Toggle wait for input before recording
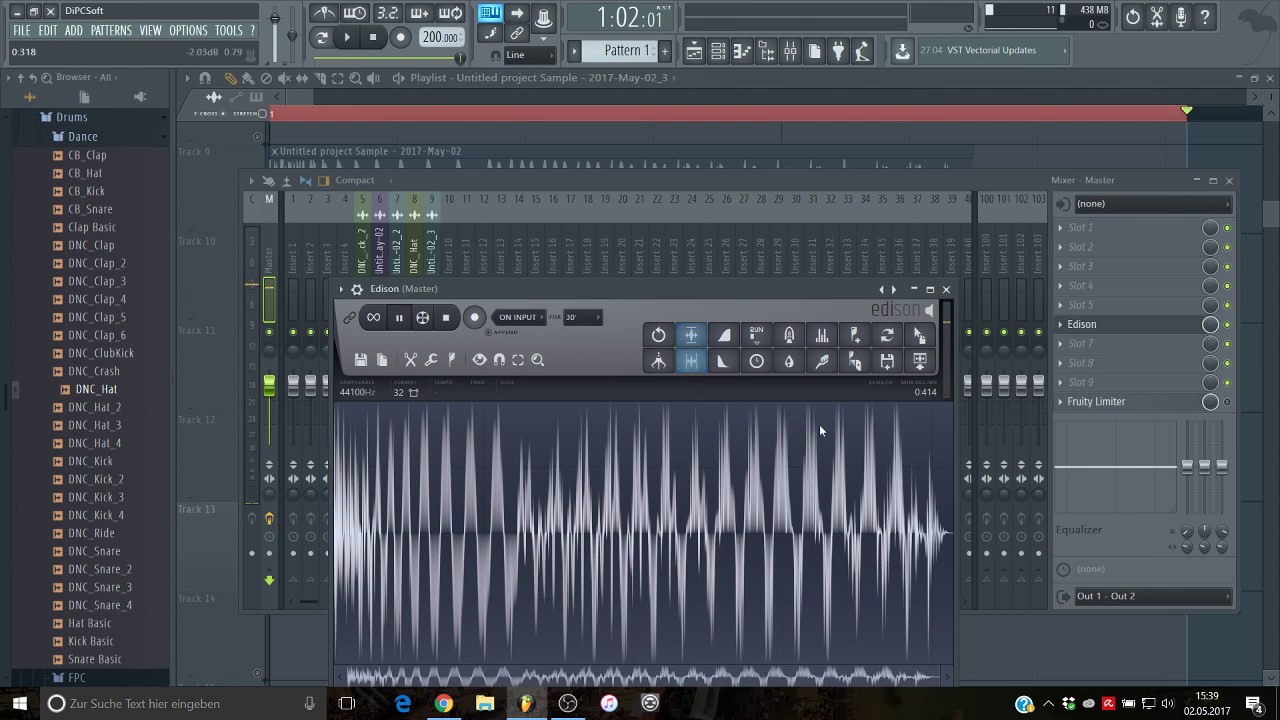 [x=355, y=13]
